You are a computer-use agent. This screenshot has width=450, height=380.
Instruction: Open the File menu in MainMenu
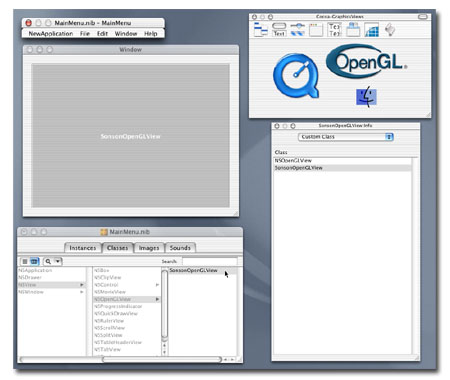tap(85, 34)
